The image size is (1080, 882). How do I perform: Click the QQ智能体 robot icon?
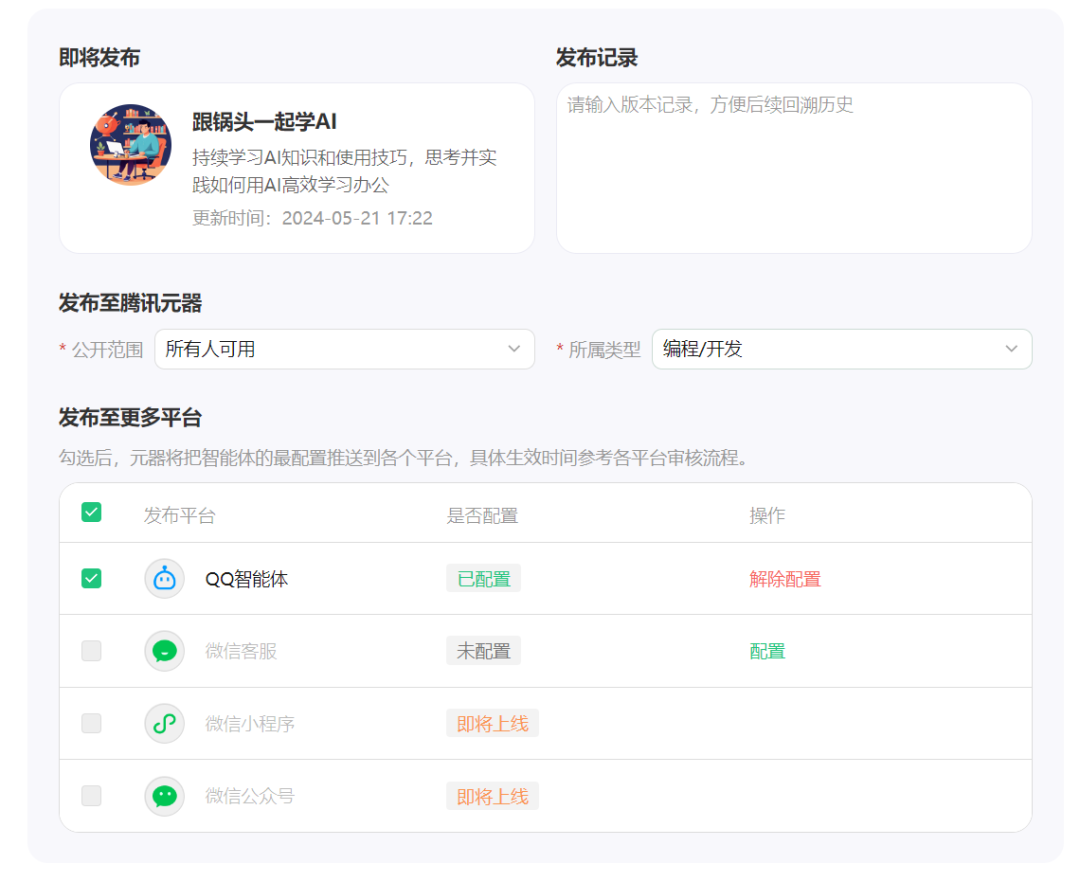click(164, 578)
